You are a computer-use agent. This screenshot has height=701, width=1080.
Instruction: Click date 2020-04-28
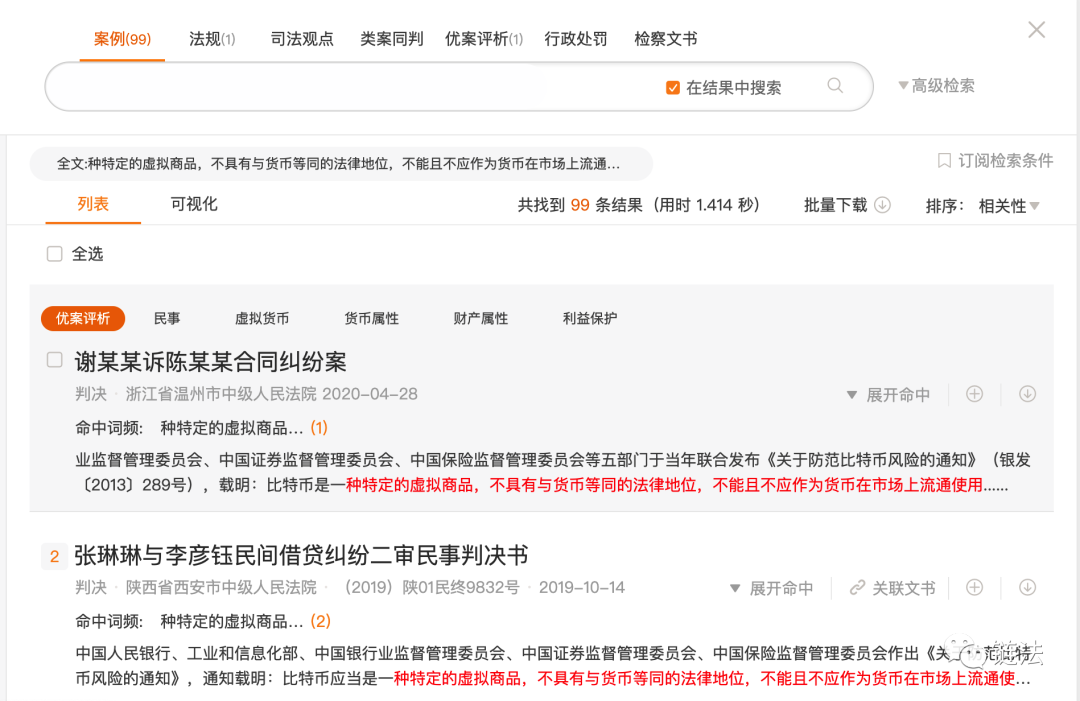(370, 394)
